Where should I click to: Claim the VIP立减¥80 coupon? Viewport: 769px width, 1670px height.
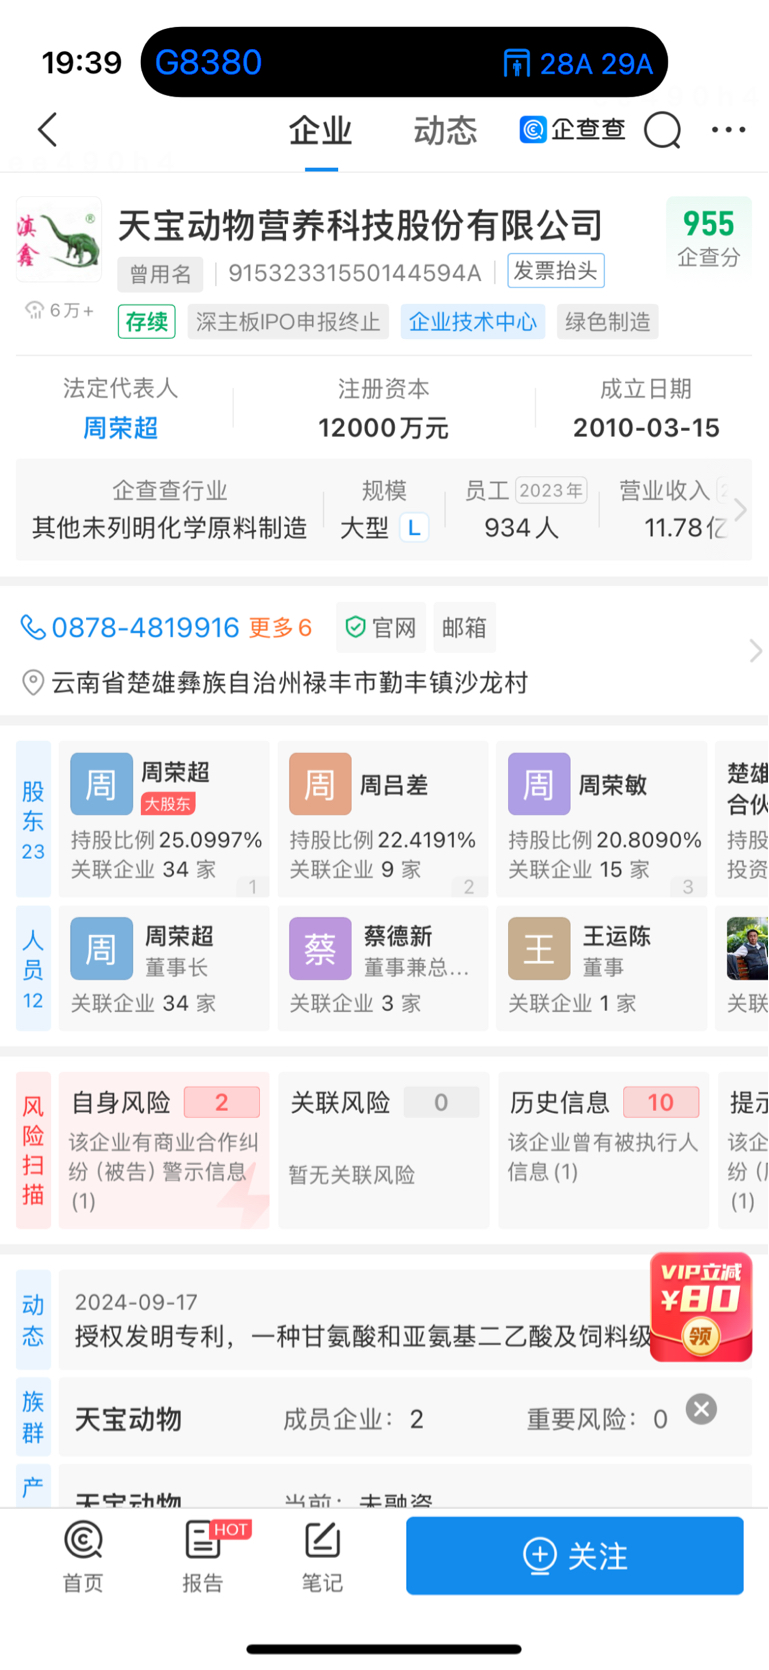point(701,1307)
